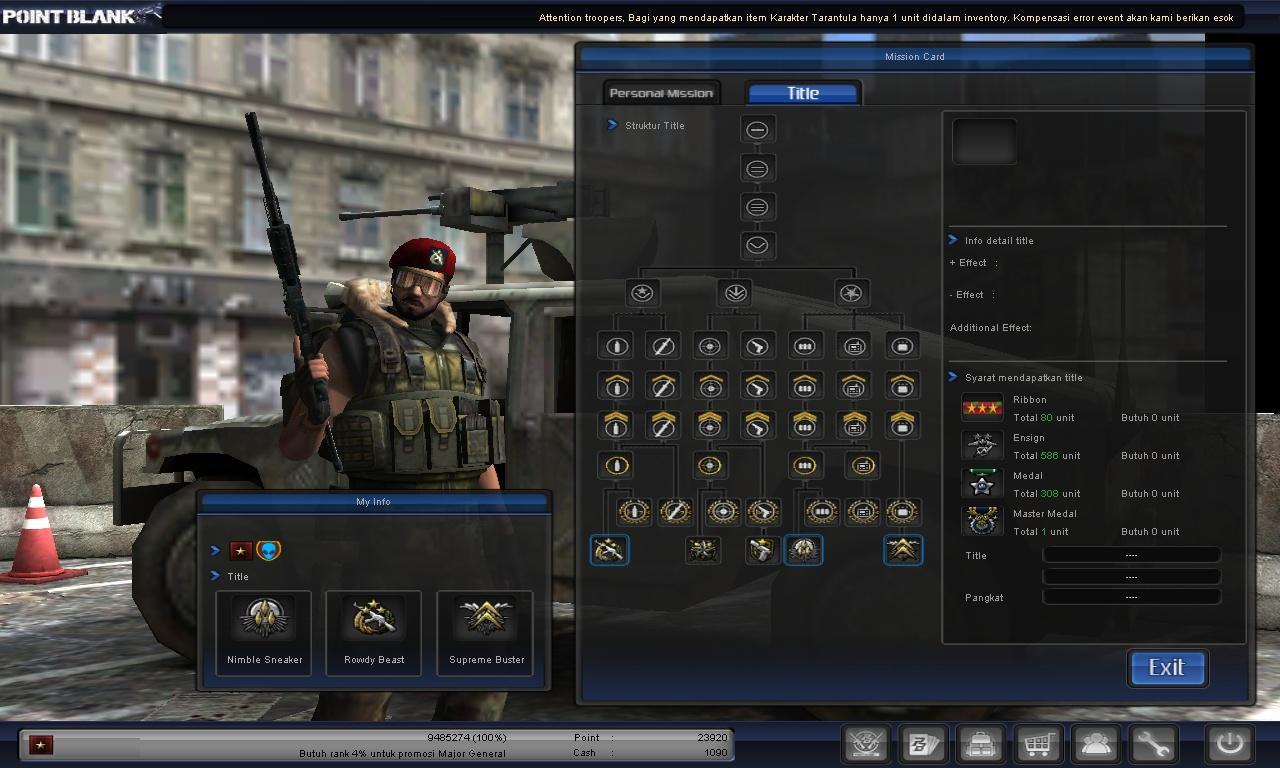Click the Master Medal requirement icon
Viewport: 1280px width, 768px height.
[982, 521]
